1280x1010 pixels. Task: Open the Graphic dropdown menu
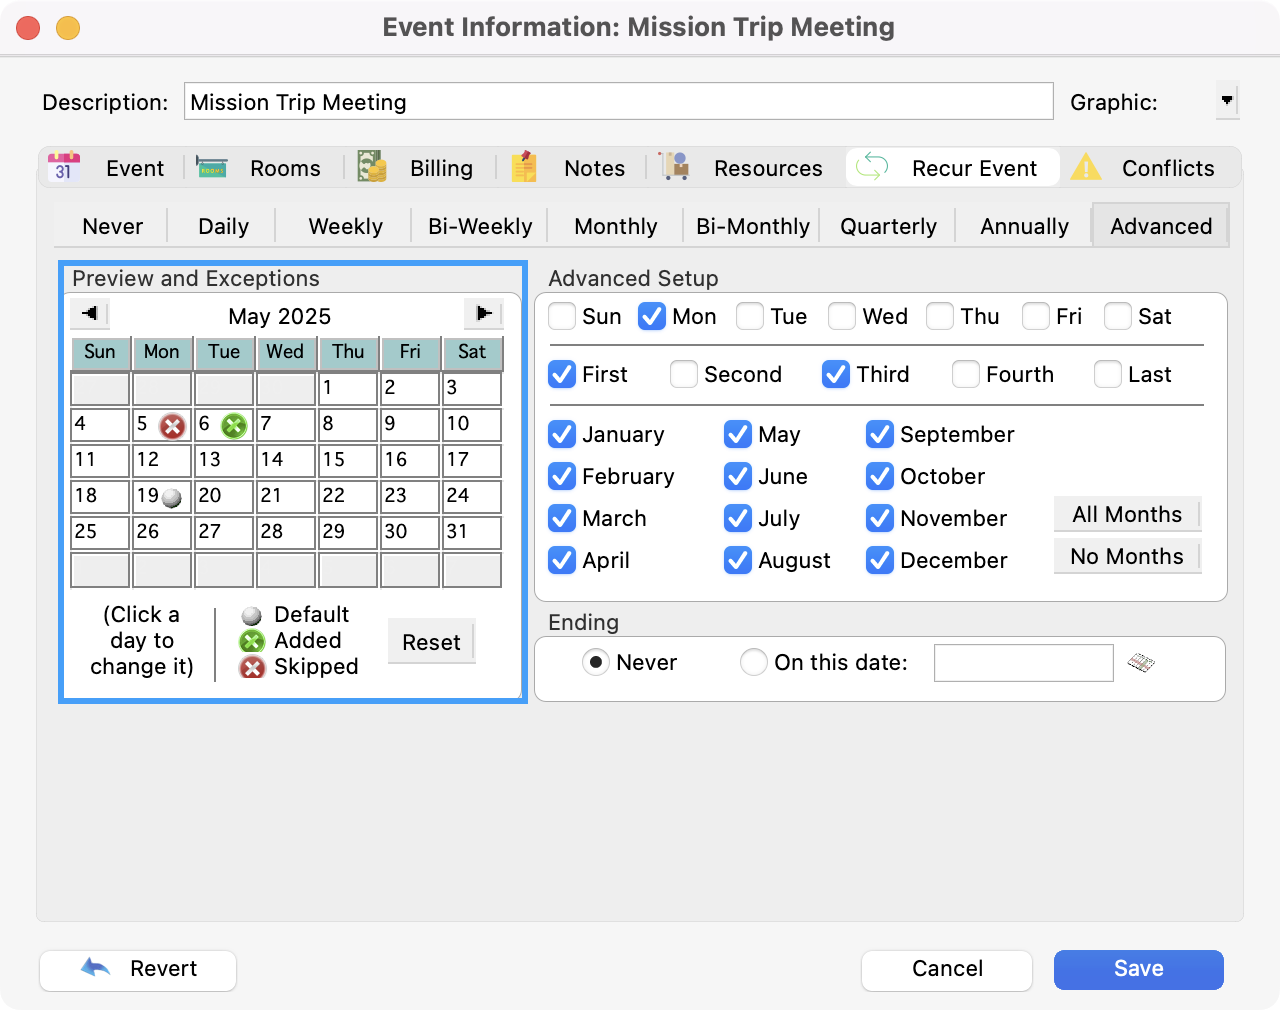(x=1227, y=101)
